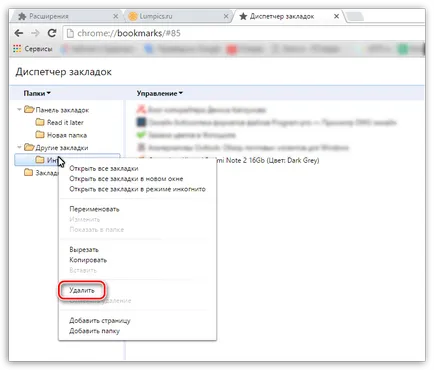The image size is (434, 370).
Task: Click the last folder icon in the tree
Action: [29, 172]
